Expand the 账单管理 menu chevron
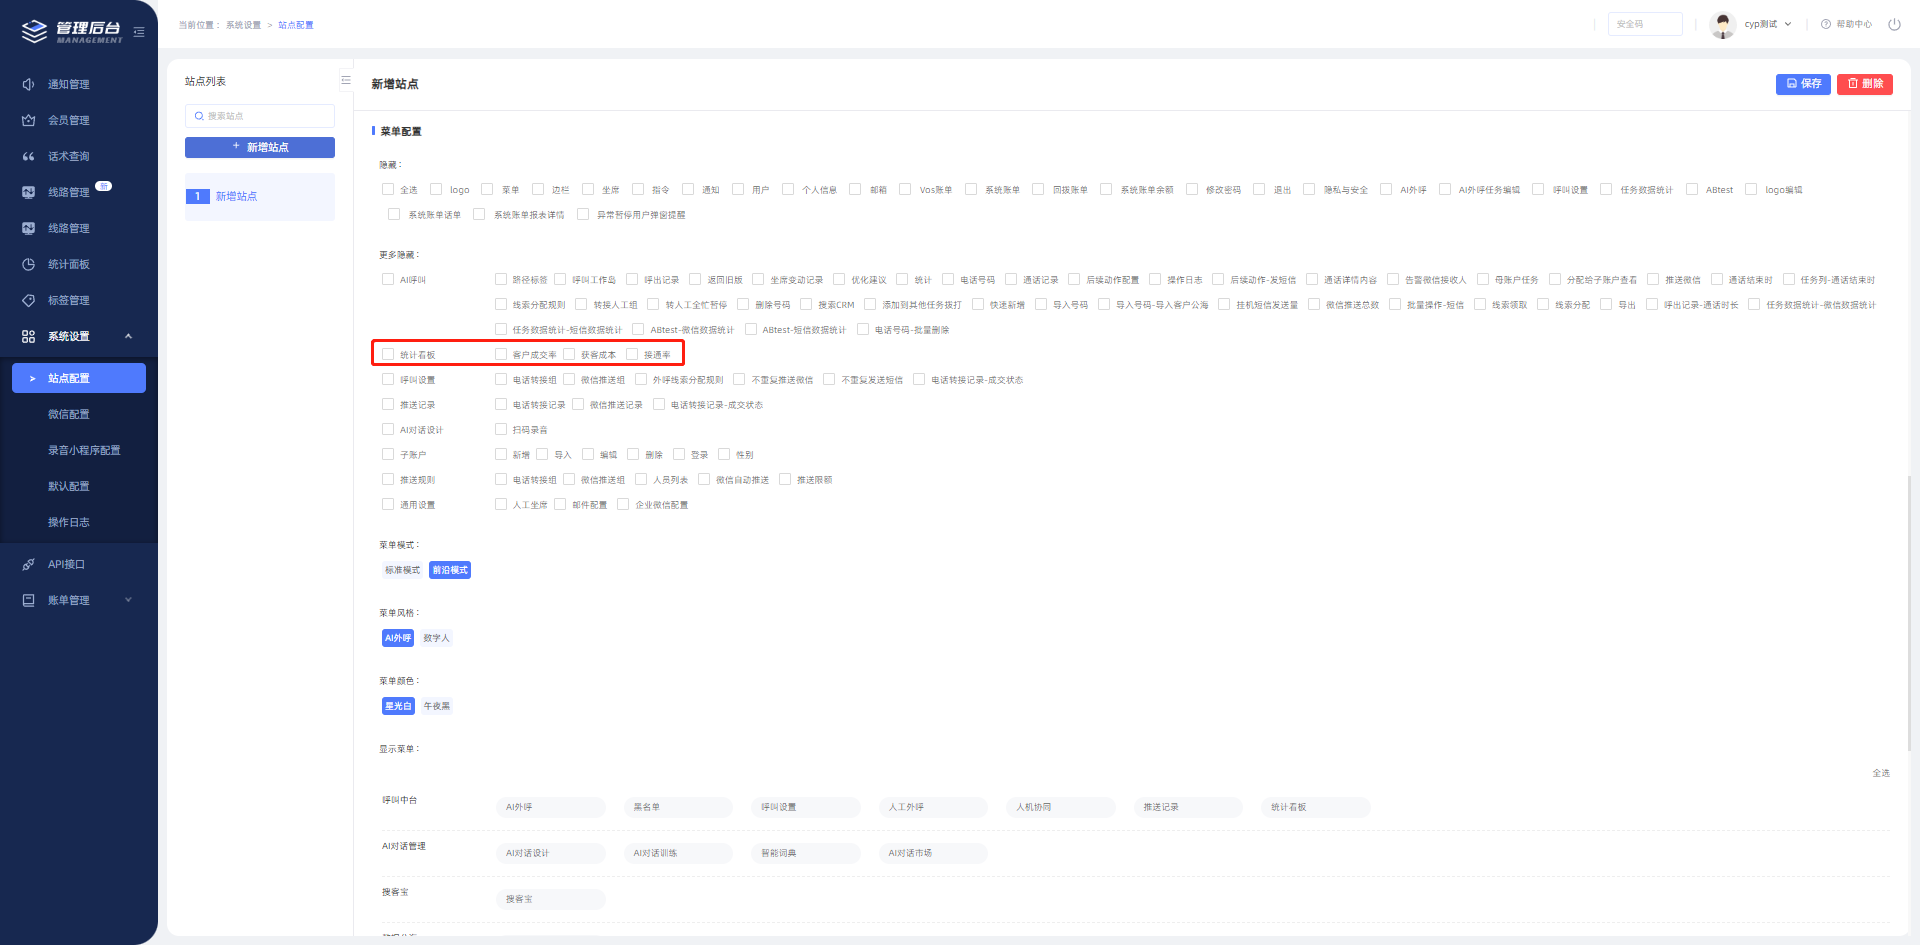 point(128,600)
